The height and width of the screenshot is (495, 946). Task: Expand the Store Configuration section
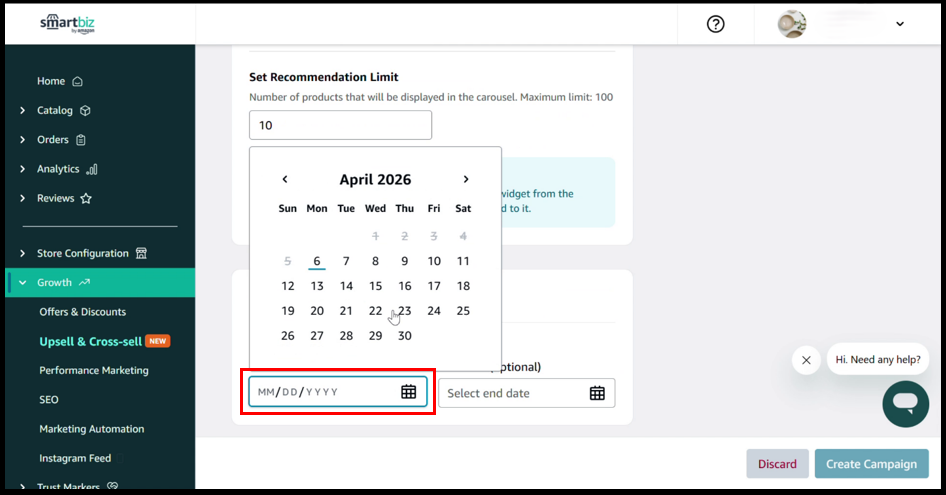tap(23, 254)
